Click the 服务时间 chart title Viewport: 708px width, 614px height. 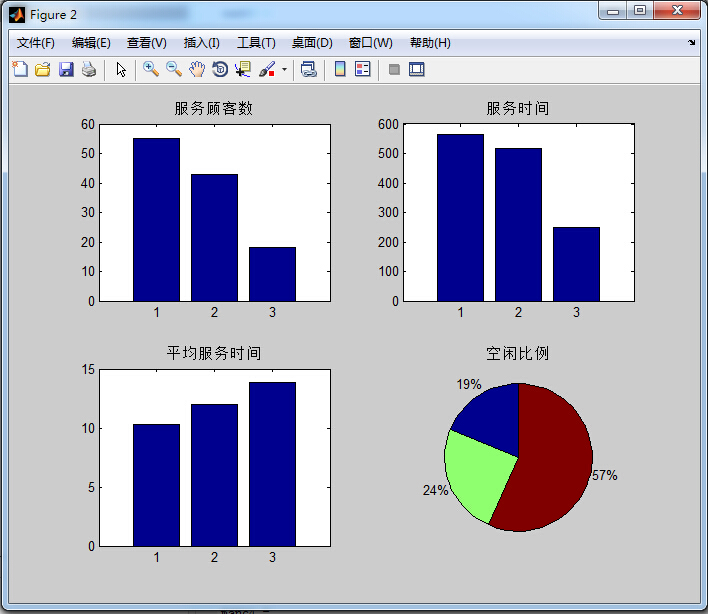coord(518,108)
